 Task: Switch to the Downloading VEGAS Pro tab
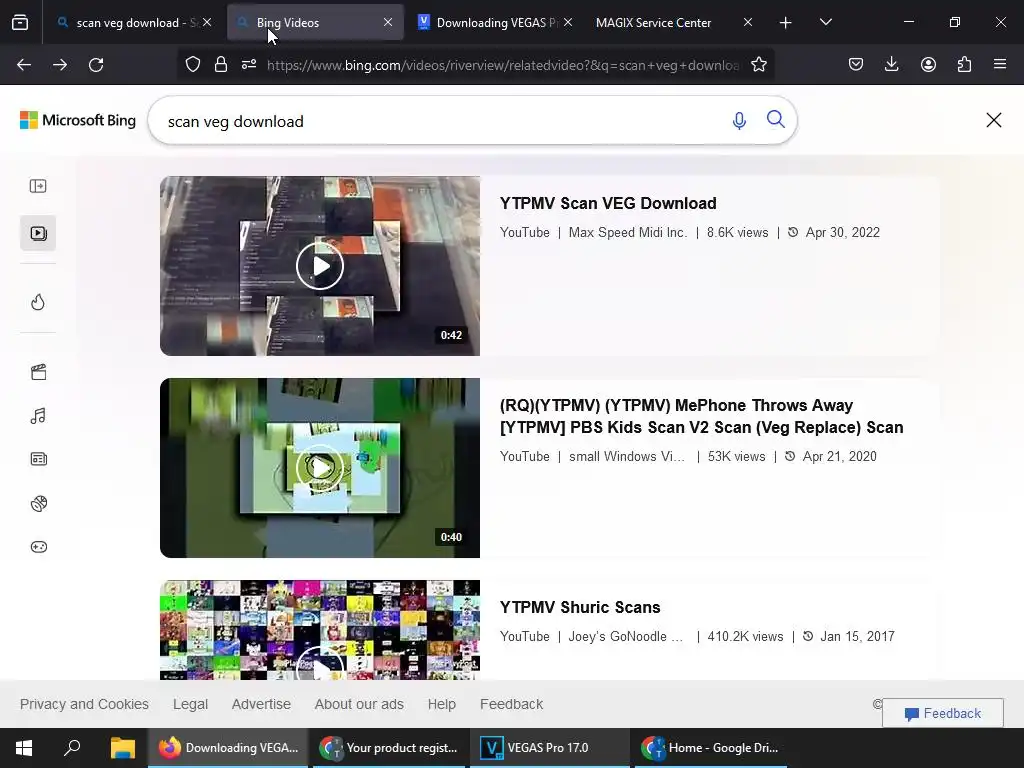click(x=495, y=23)
